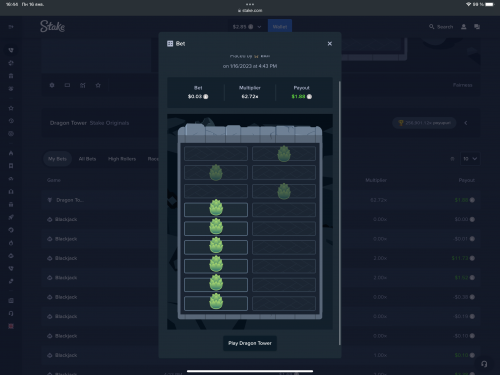Screen dimensions: 500x375
Task: Open the browser three-dots menu at top
Action: [250, 4]
